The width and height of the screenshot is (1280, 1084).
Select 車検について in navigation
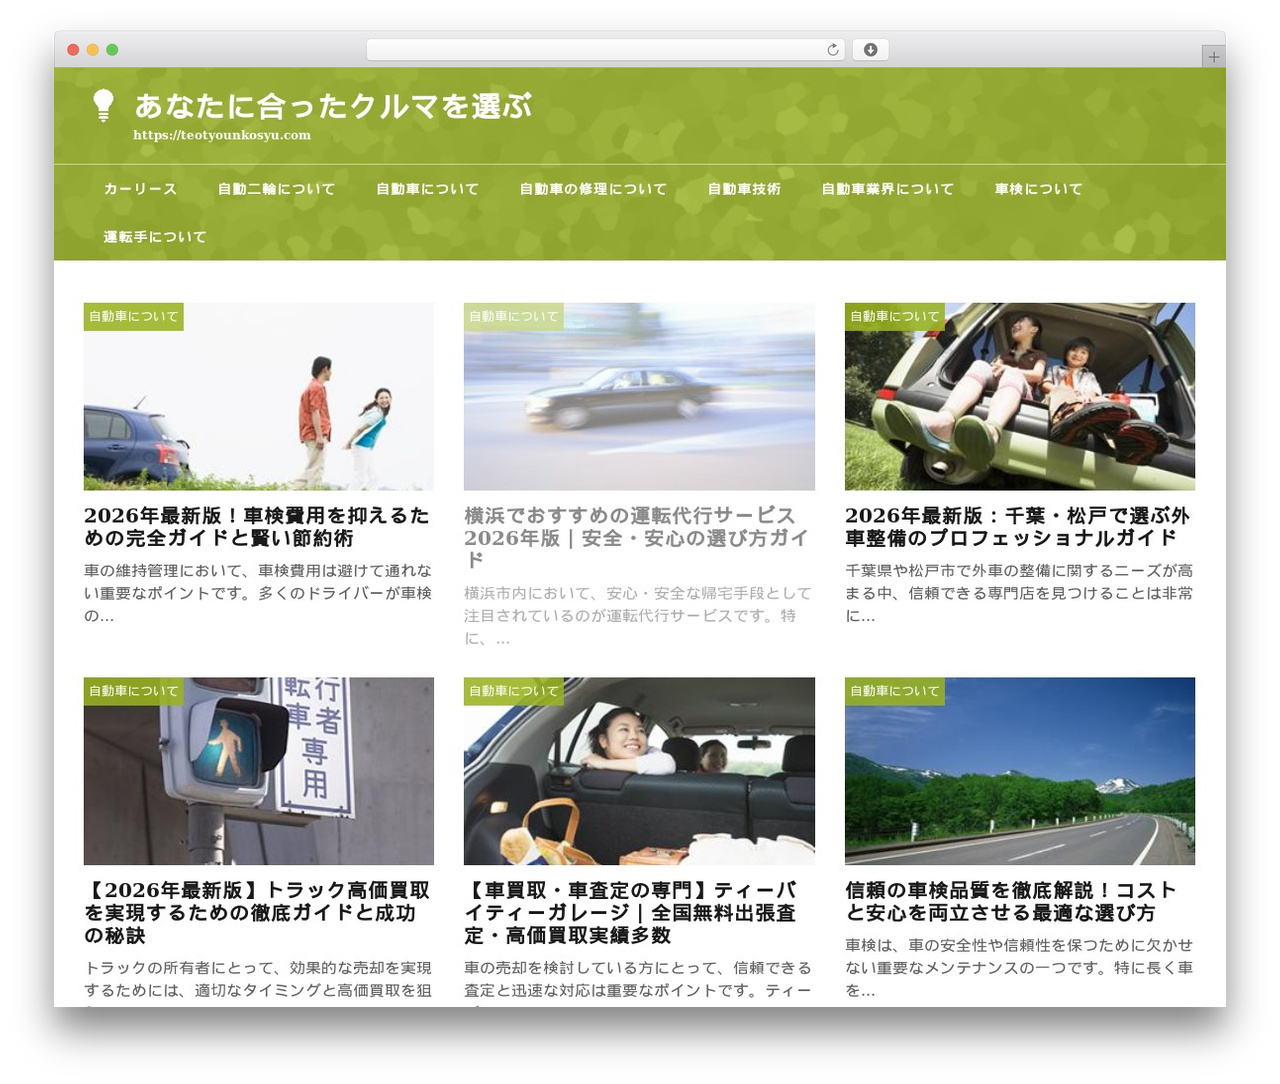click(1038, 189)
